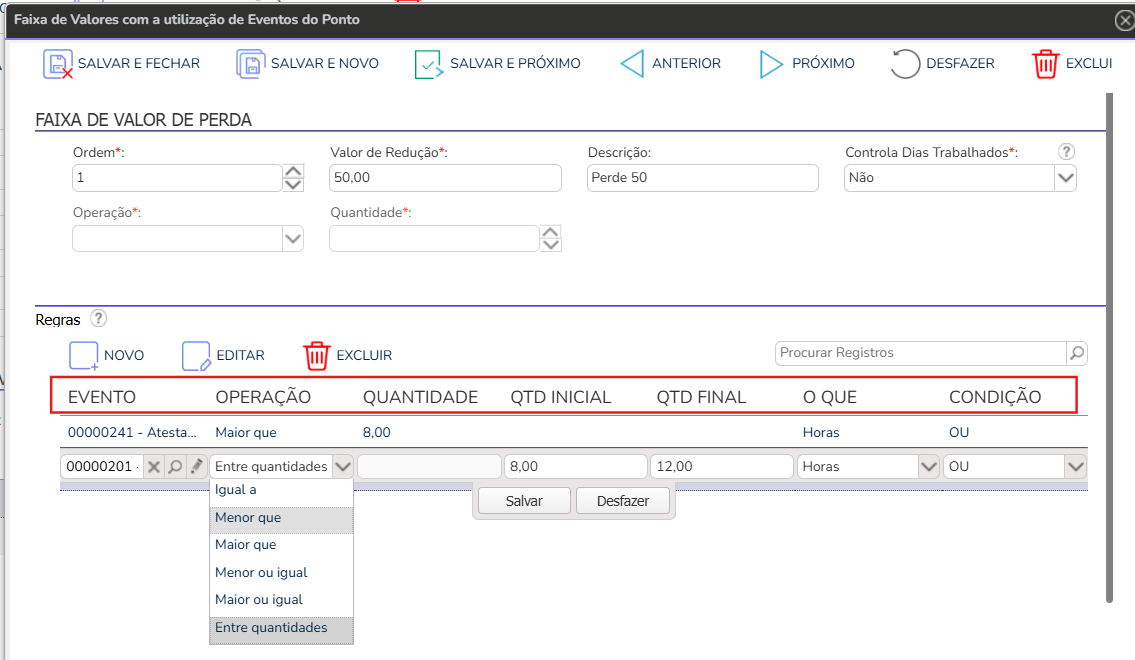Click the Desfazer undo icon in toolbar

click(x=905, y=64)
